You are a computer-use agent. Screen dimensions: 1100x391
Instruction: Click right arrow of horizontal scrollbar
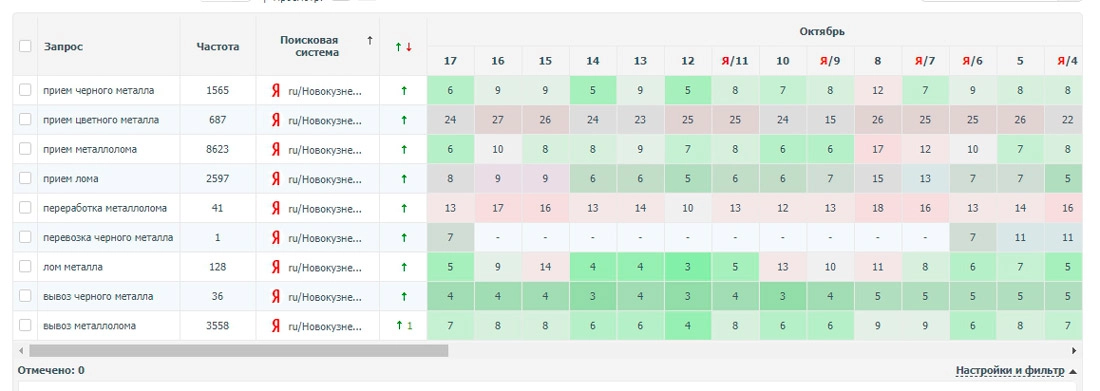click(x=1074, y=350)
